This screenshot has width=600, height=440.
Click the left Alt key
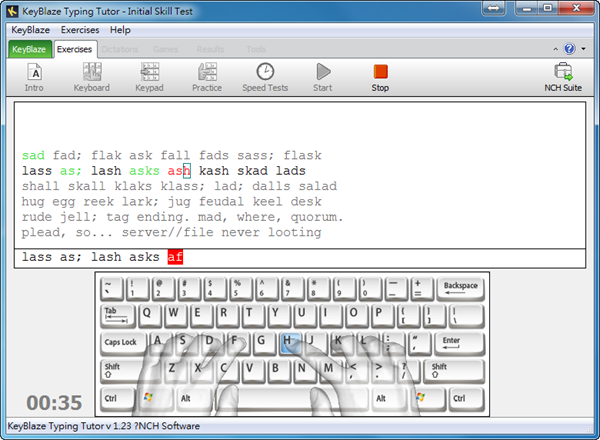tap(194, 399)
